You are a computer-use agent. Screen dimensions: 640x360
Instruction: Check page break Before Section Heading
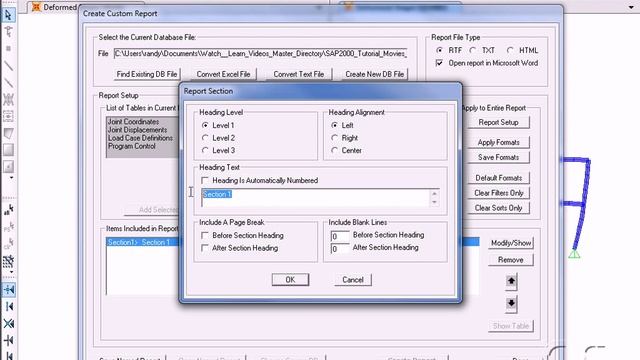[205, 235]
